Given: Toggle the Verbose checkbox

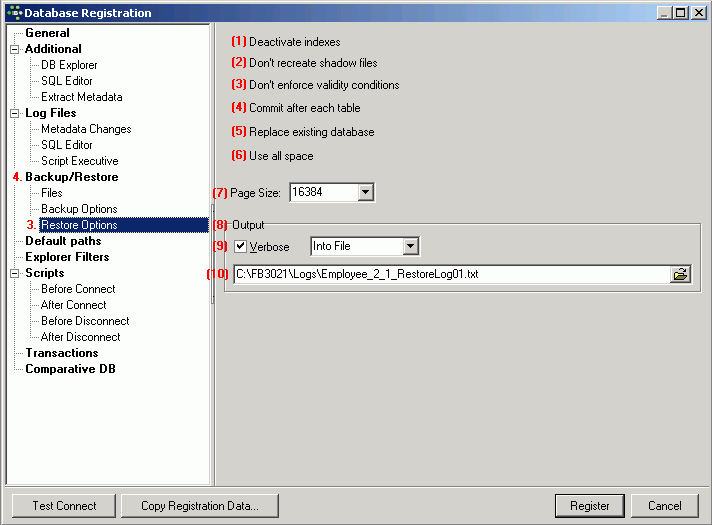Looking at the screenshot, I should click(240, 247).
